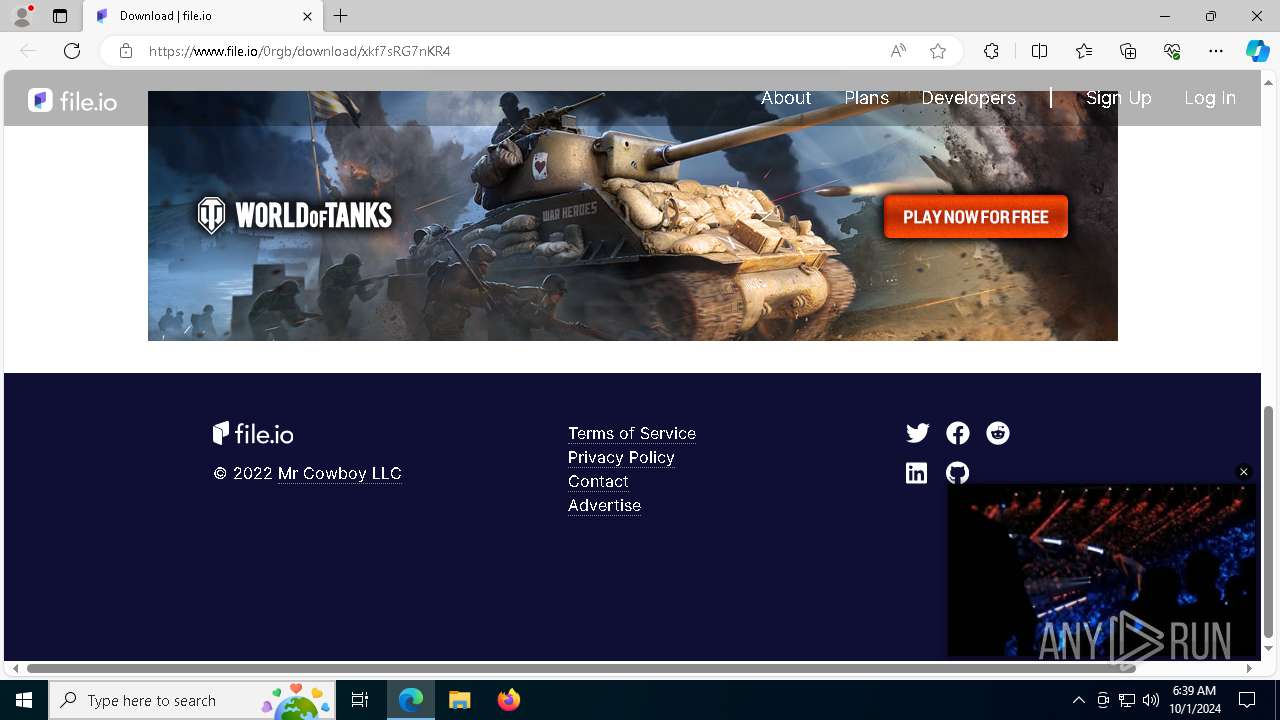The width and height of the screenshot is (1280, 720).
Task: Open the Developers page
Action: (968, 98)
